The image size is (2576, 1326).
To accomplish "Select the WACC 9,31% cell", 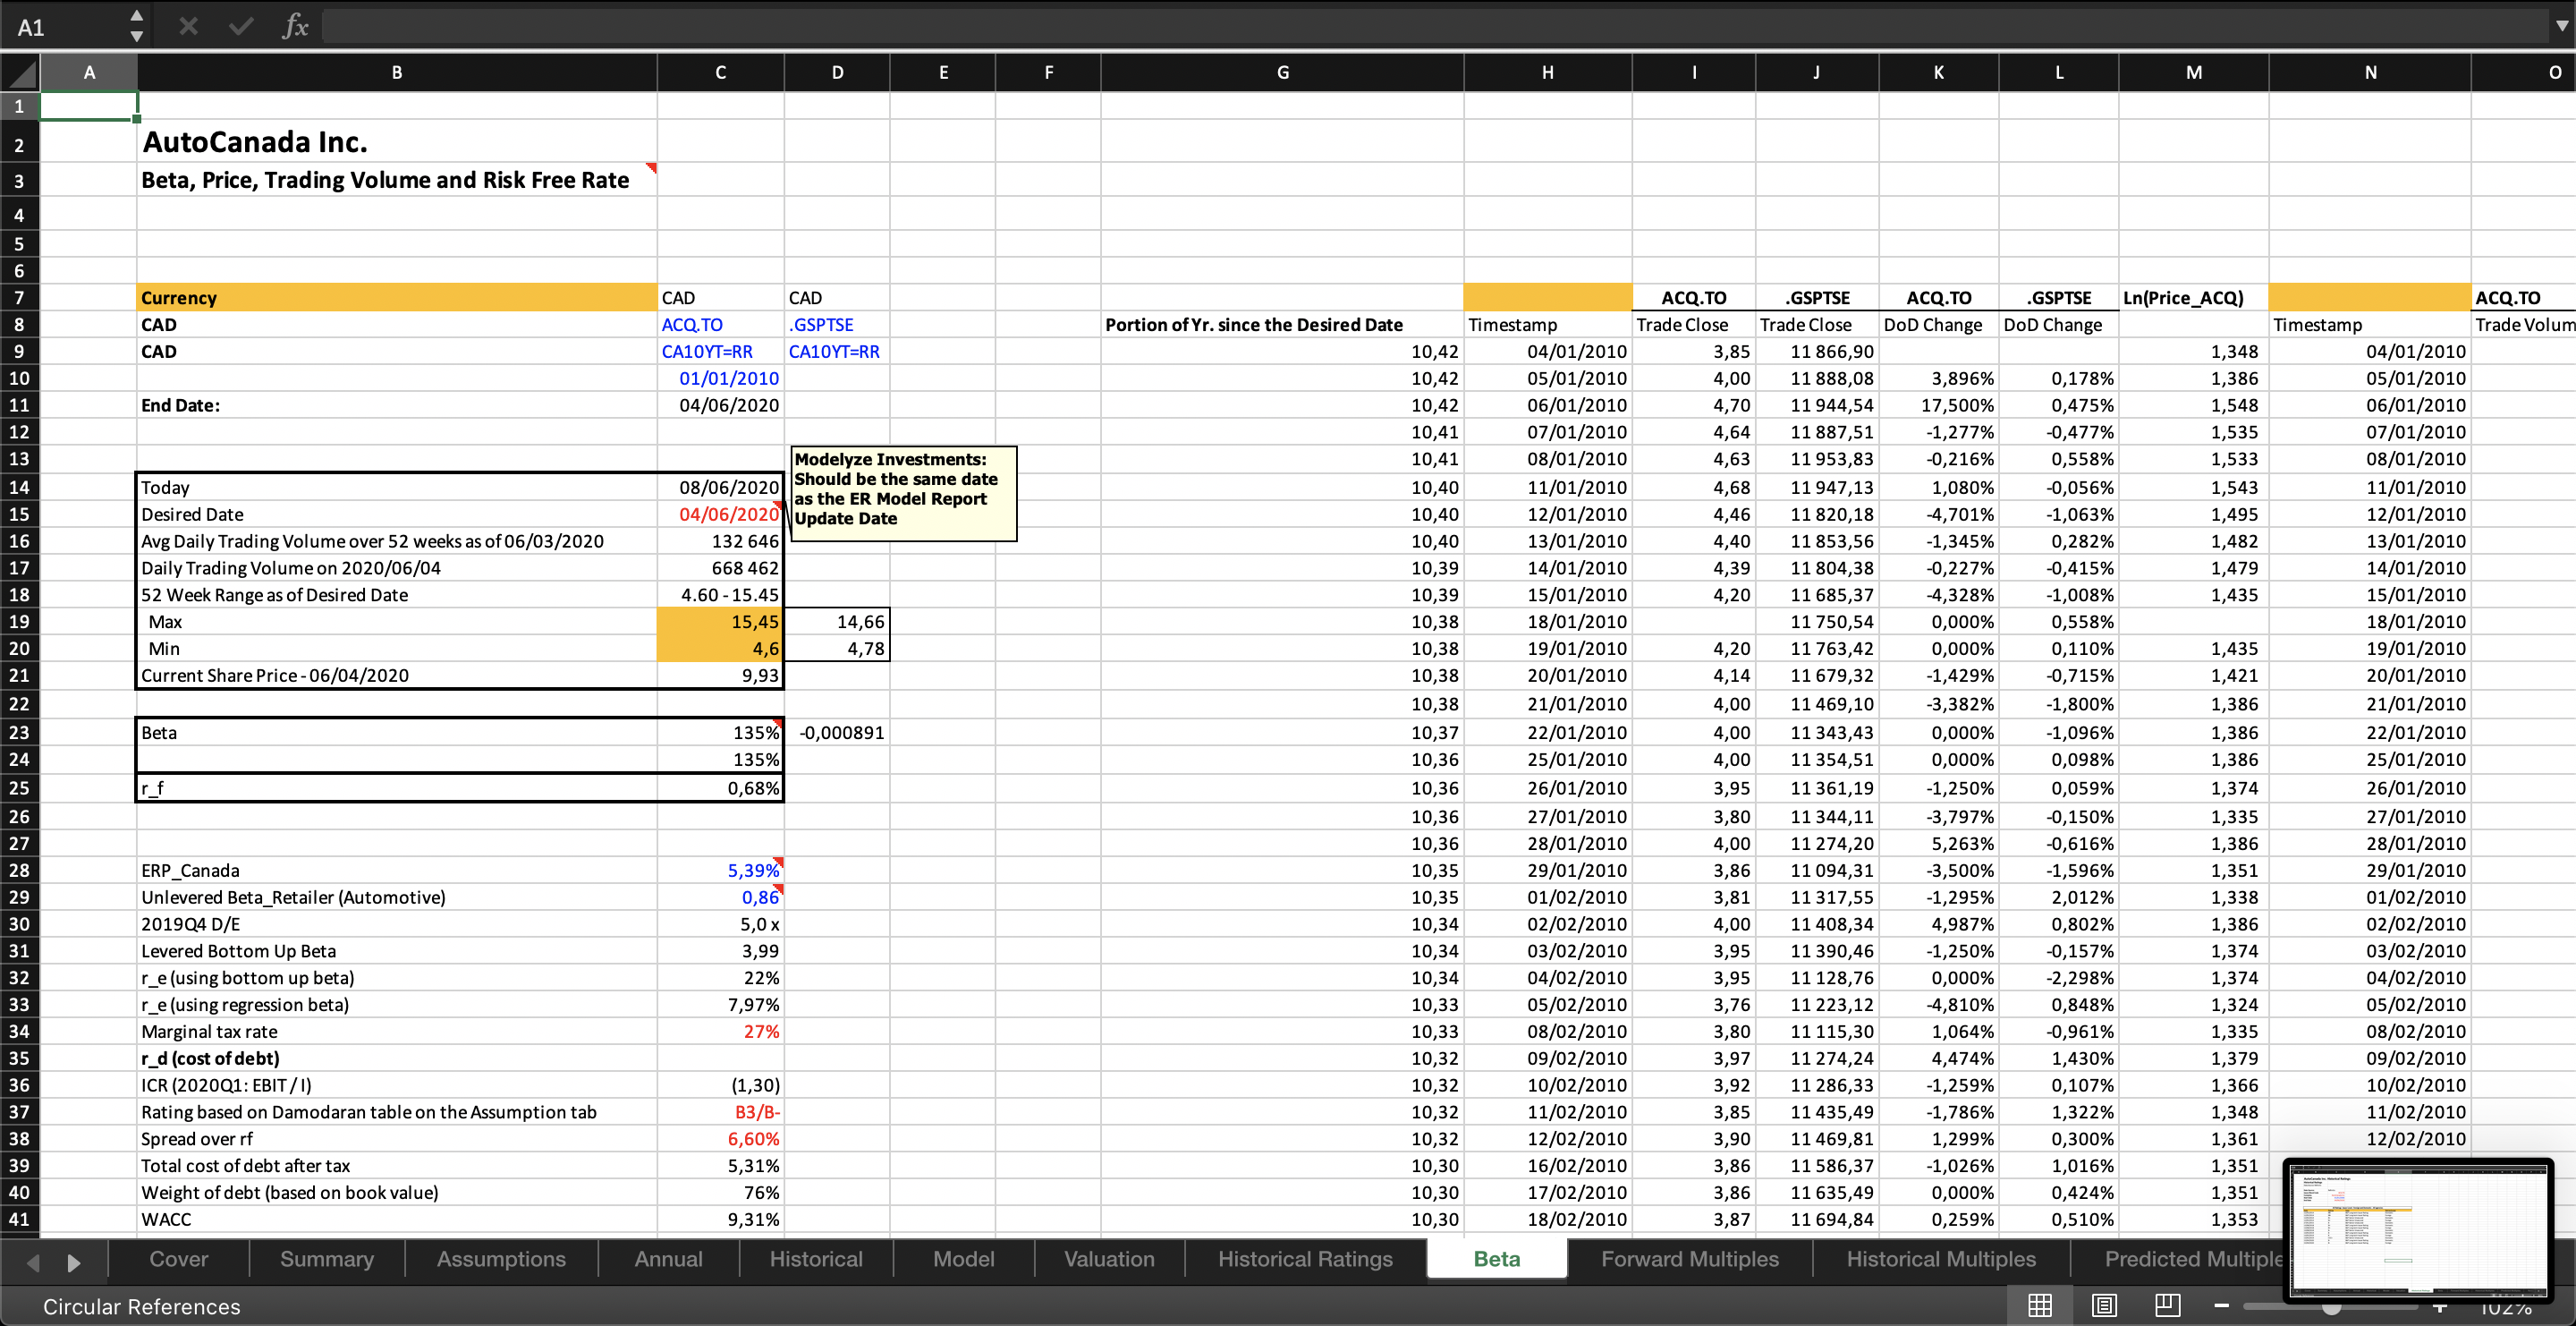I will click(721, 1219).
